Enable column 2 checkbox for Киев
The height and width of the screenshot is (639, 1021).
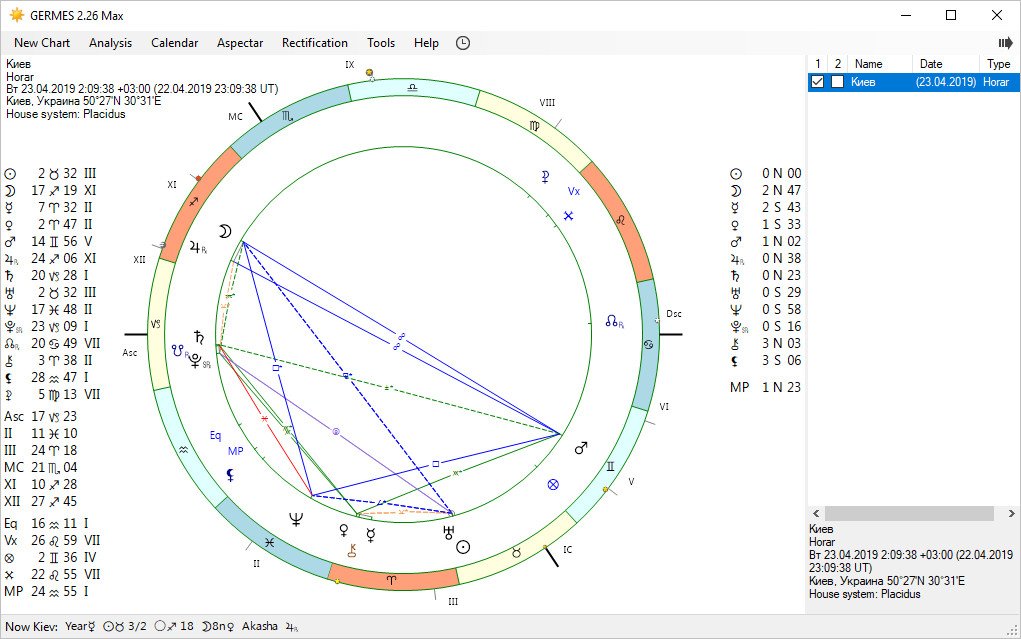click(838, 82)
